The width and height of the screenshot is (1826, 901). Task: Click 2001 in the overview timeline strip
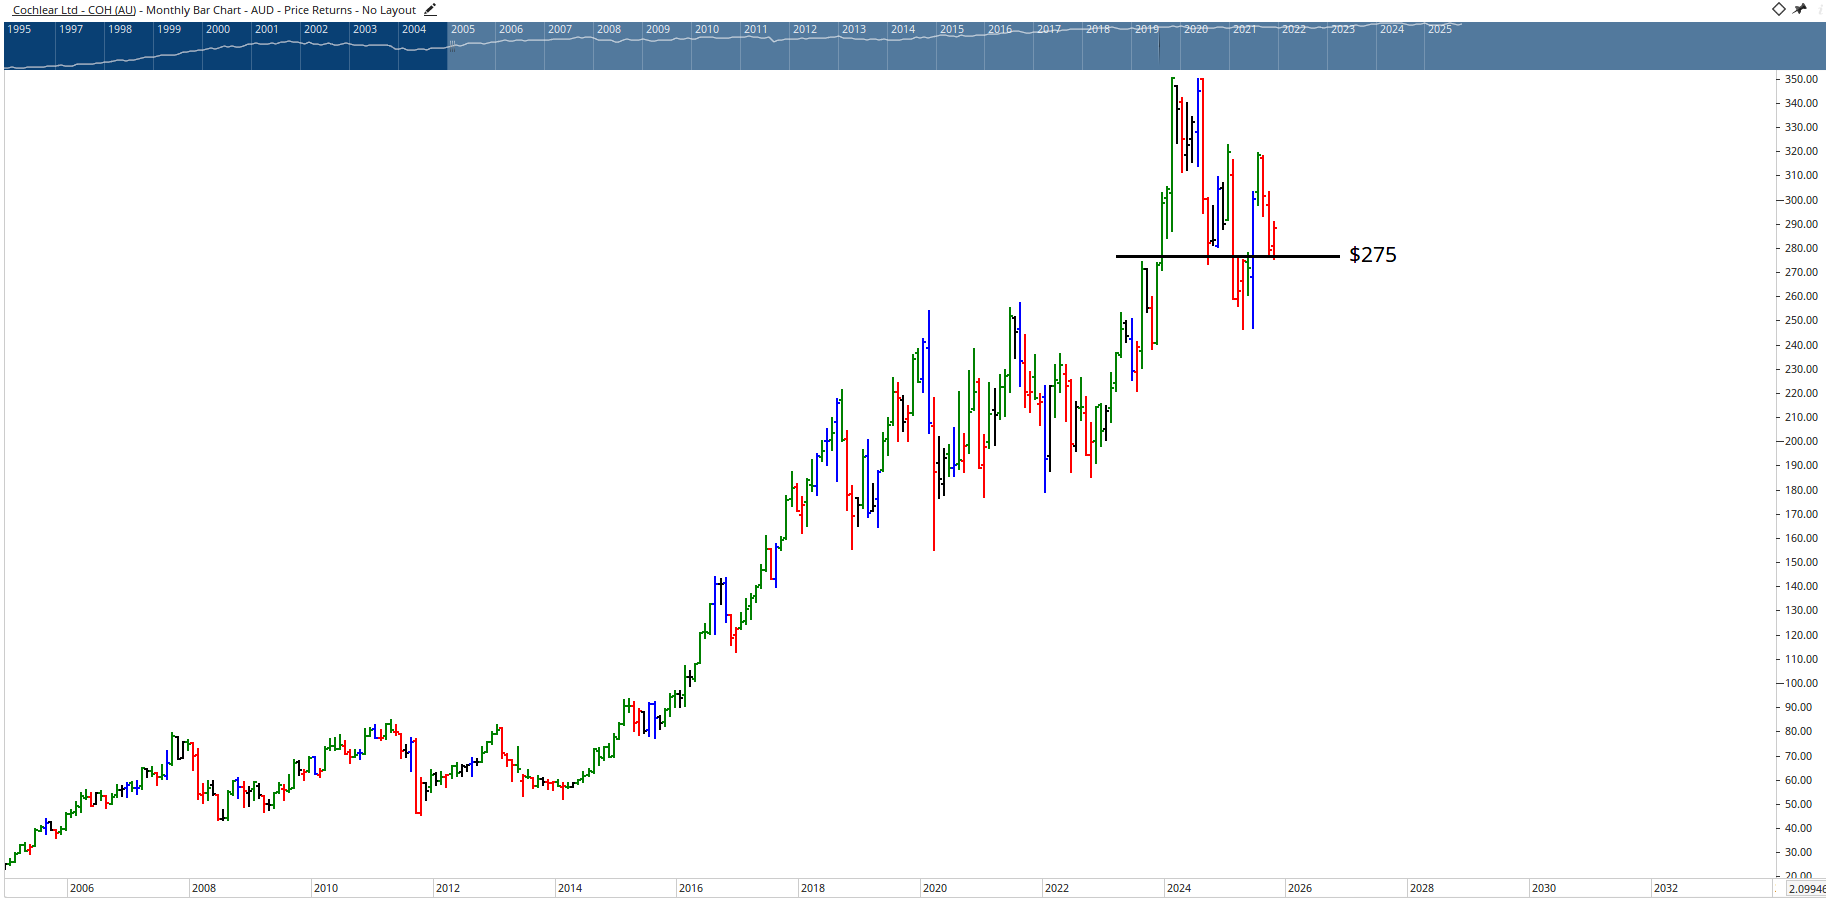[x=267, y=29]
